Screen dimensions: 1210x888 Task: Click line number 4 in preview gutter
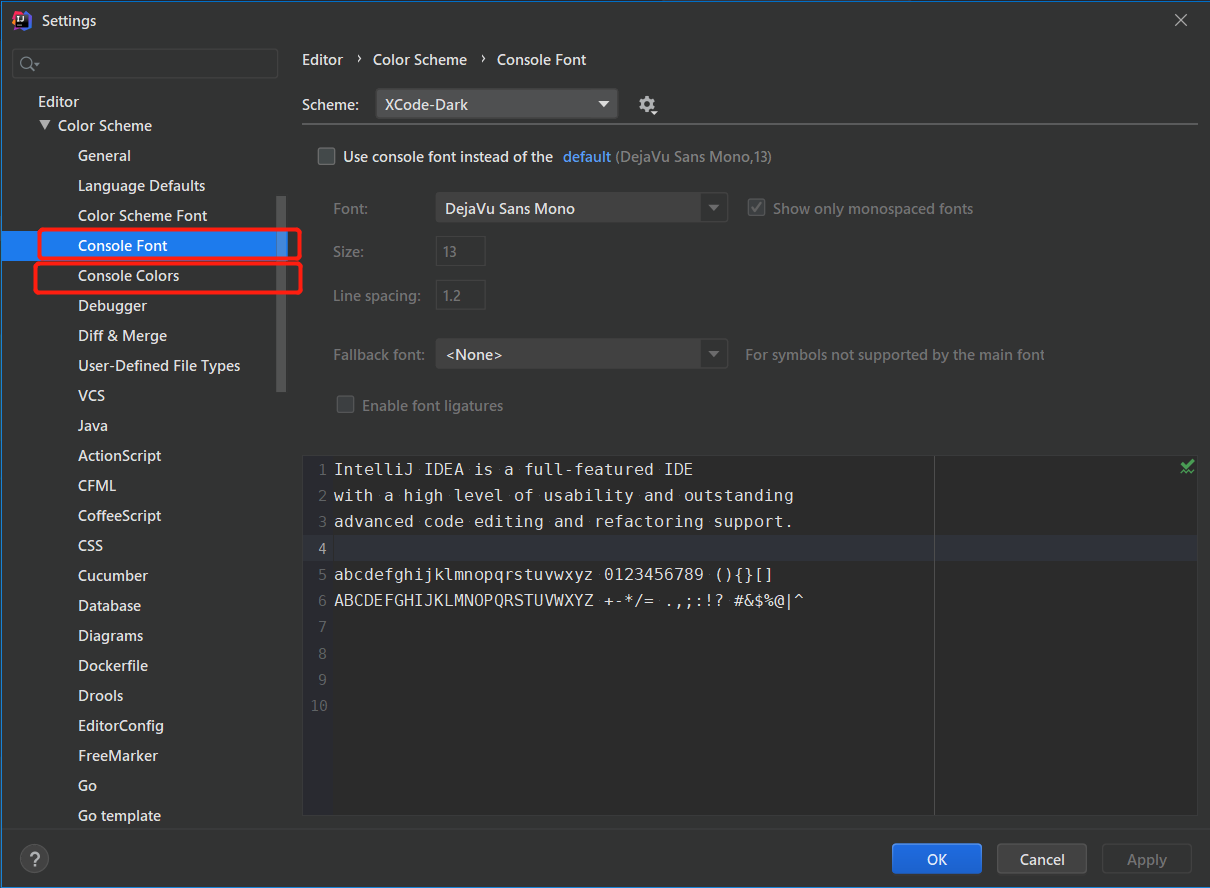pyautogui.click(x=322, y=549)
